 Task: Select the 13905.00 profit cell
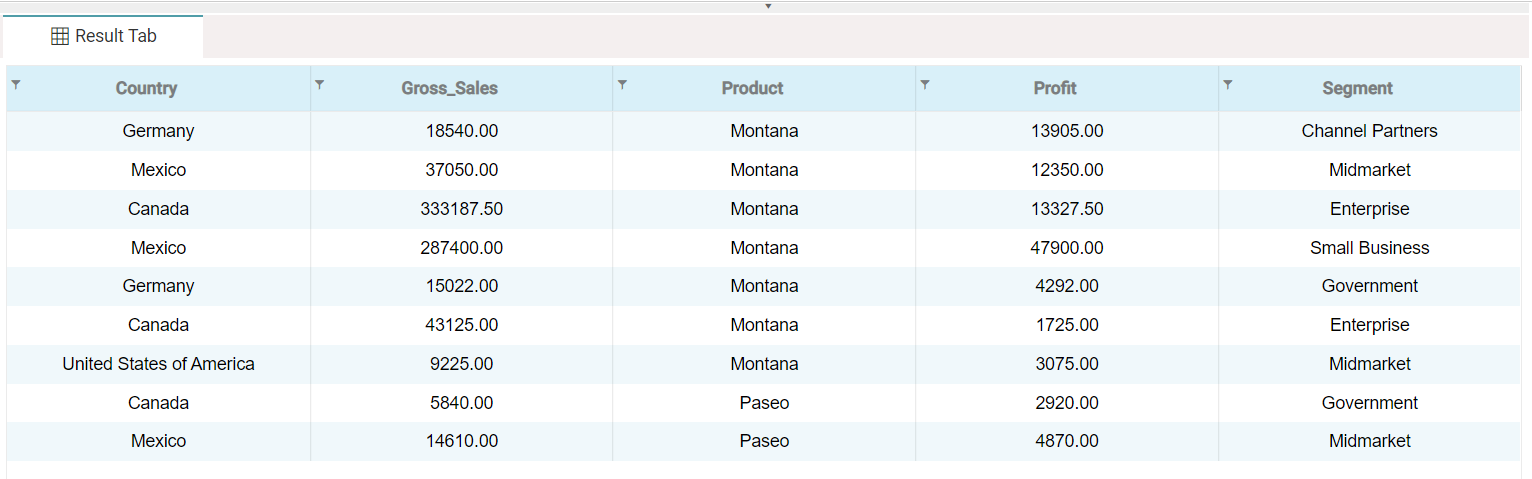1067,131
